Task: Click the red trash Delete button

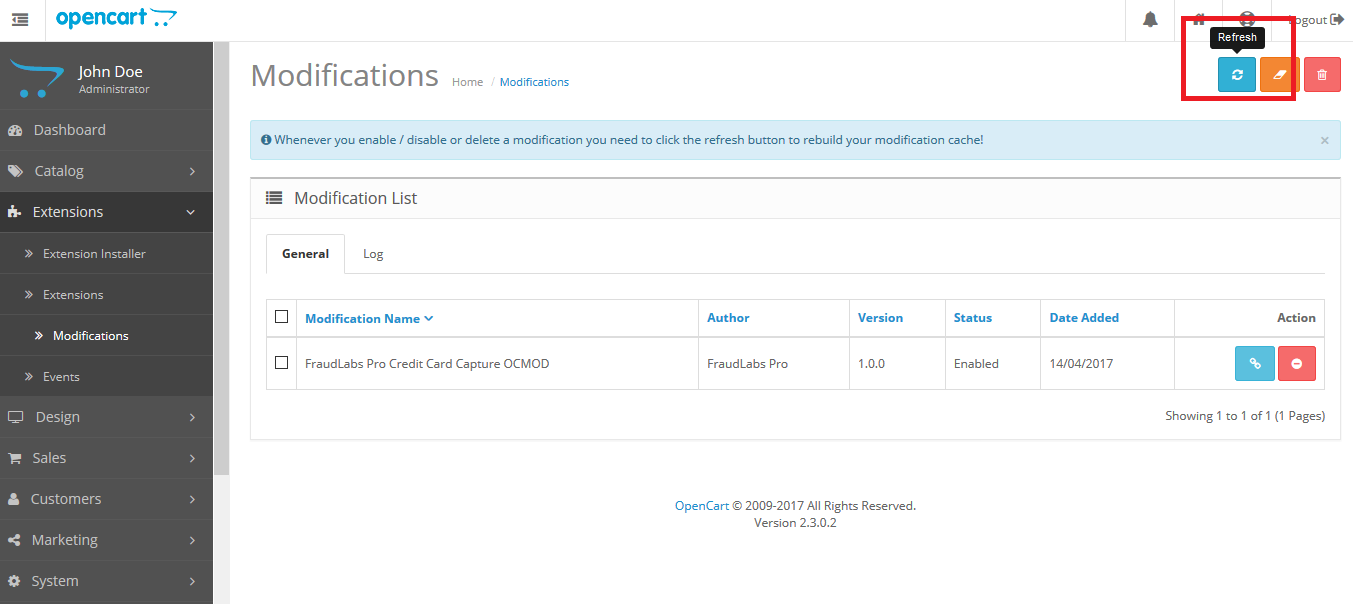Action: pyautogui.click(x=1322, y=75)
